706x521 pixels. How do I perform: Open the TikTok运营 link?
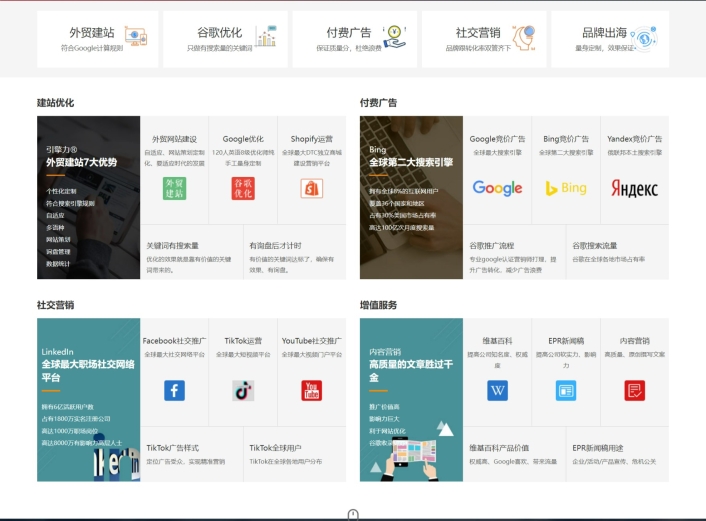click(243, 341)
